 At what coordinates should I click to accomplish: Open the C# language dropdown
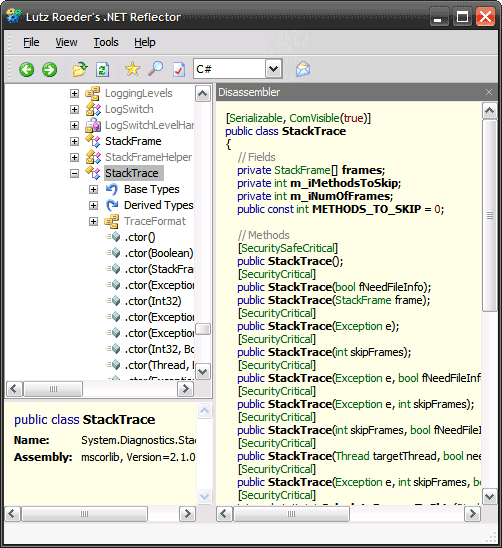point(273,69)
